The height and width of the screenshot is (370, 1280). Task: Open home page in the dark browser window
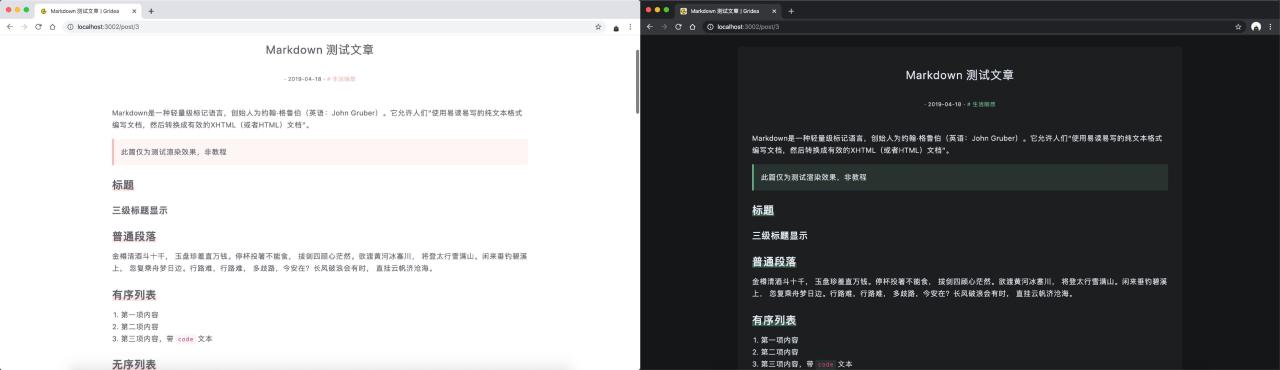coord(692,27)
